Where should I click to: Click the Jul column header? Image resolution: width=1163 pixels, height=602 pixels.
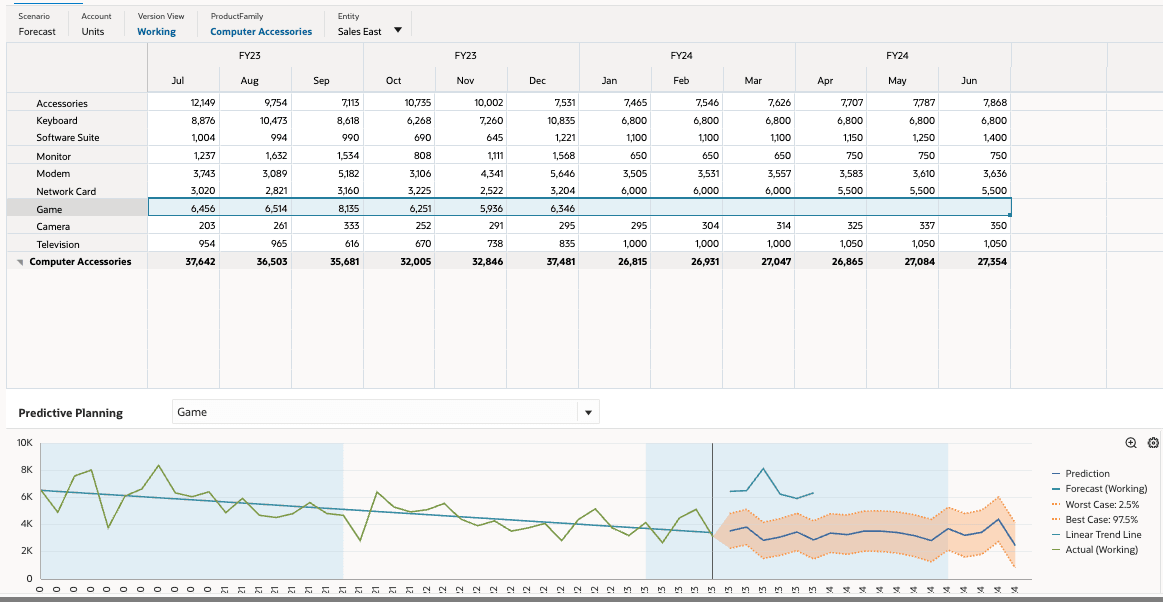point(178,80)
